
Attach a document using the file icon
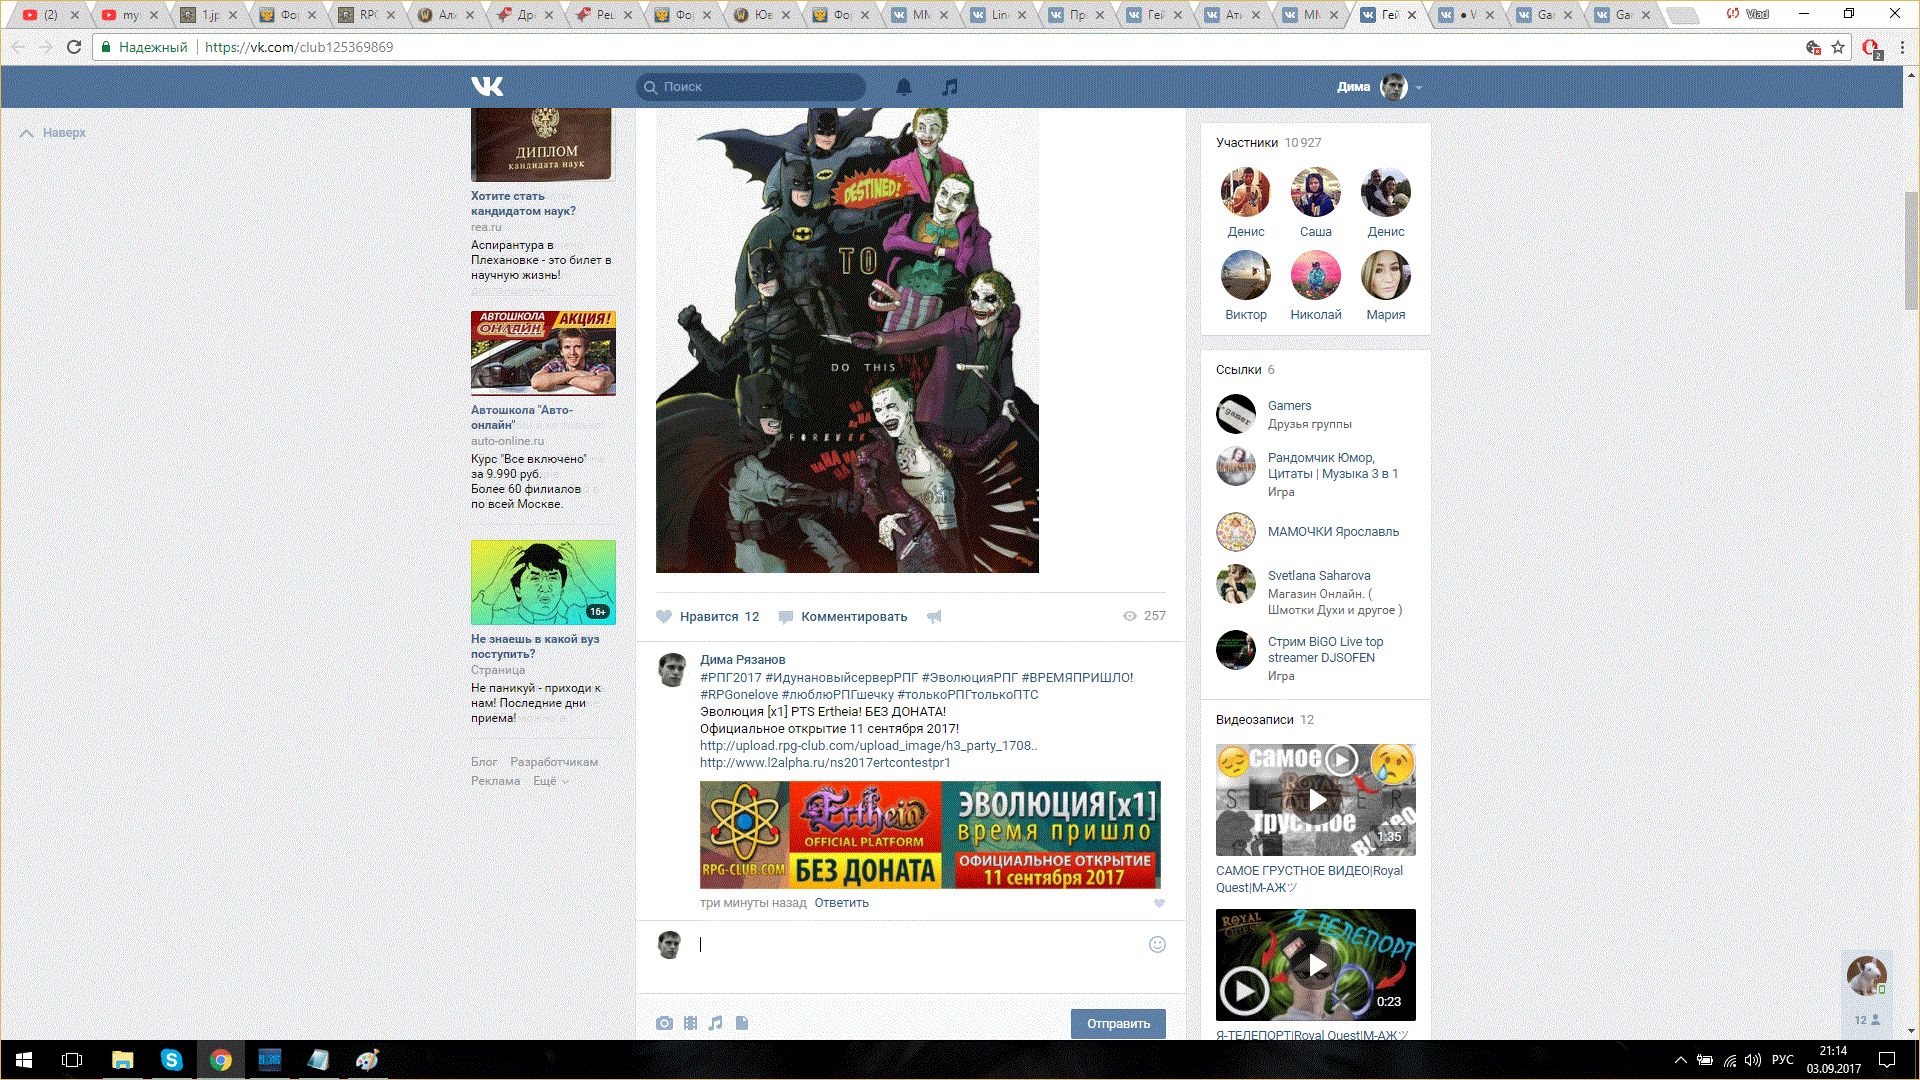742,1023
